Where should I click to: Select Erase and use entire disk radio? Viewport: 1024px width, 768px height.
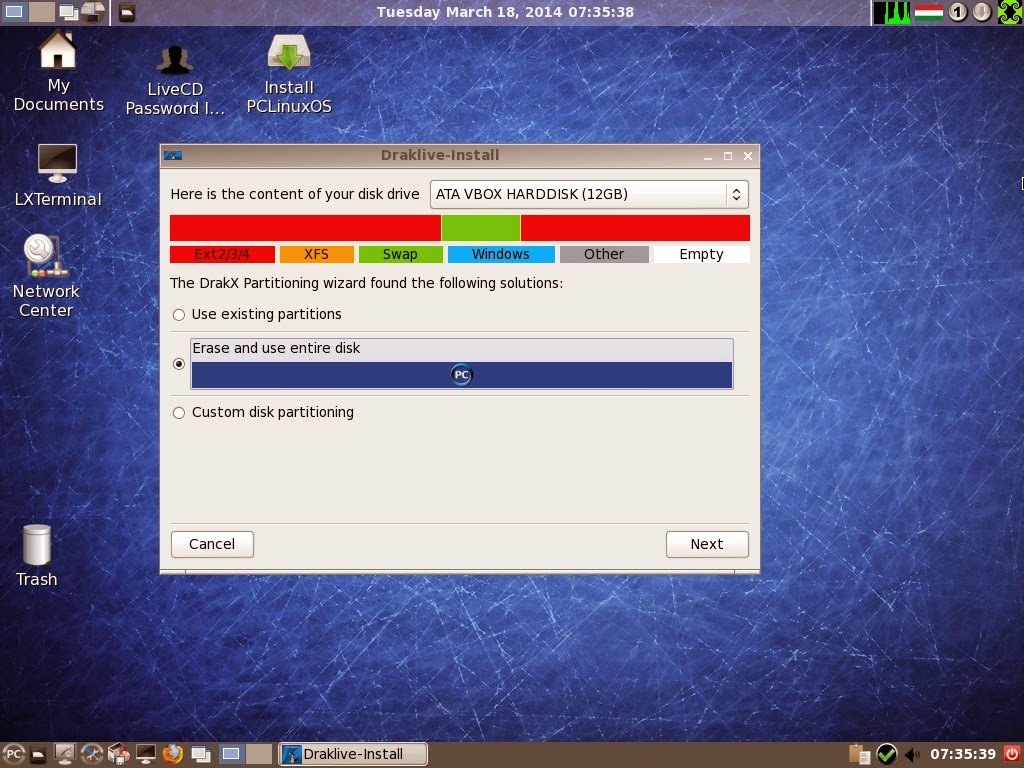point(179,364)
